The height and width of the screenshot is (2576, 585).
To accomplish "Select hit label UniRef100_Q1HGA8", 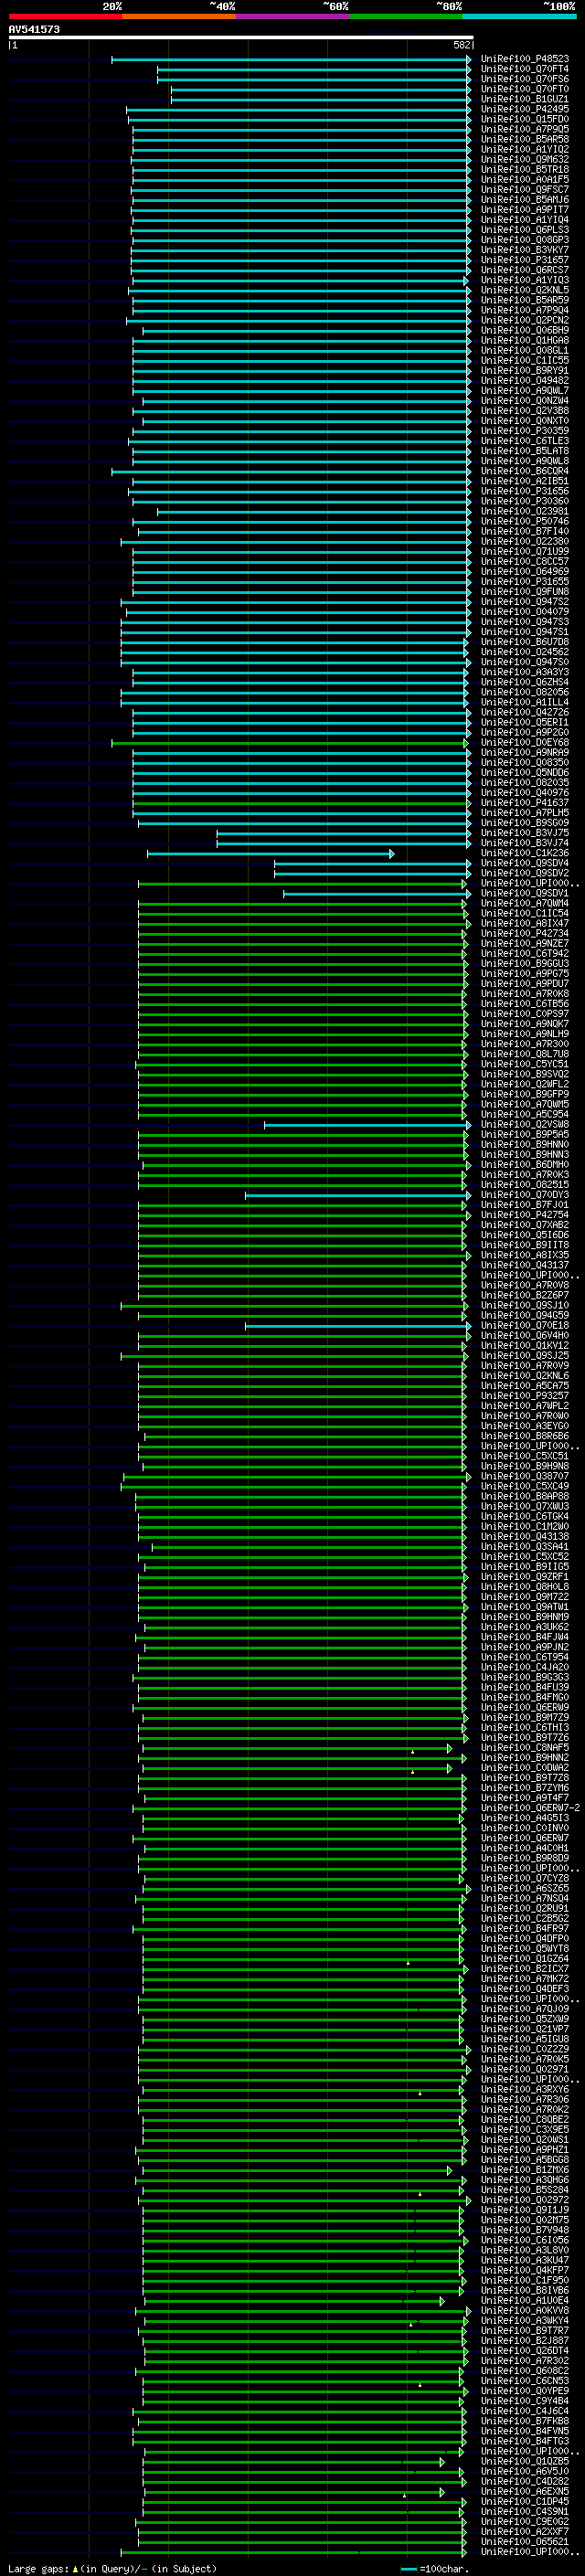I will [x=525, y=341].
